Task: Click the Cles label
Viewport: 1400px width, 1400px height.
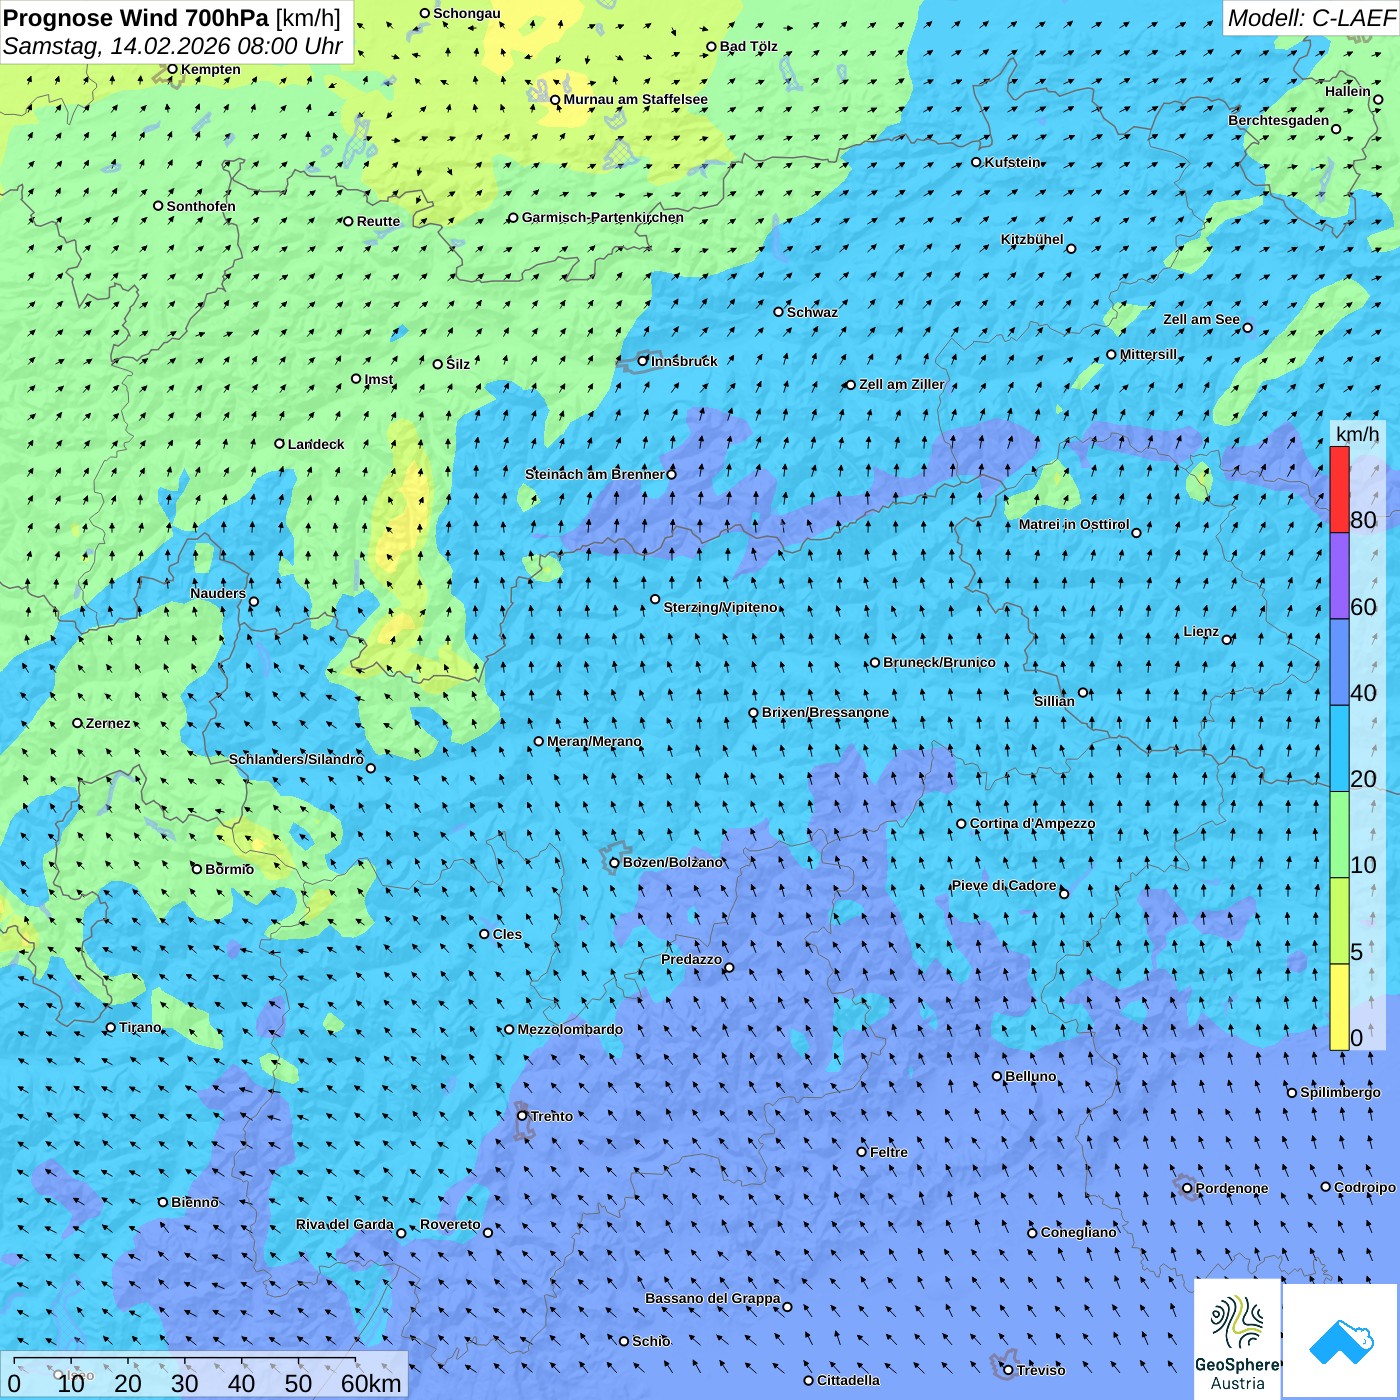Action: [x=507, y=934]
